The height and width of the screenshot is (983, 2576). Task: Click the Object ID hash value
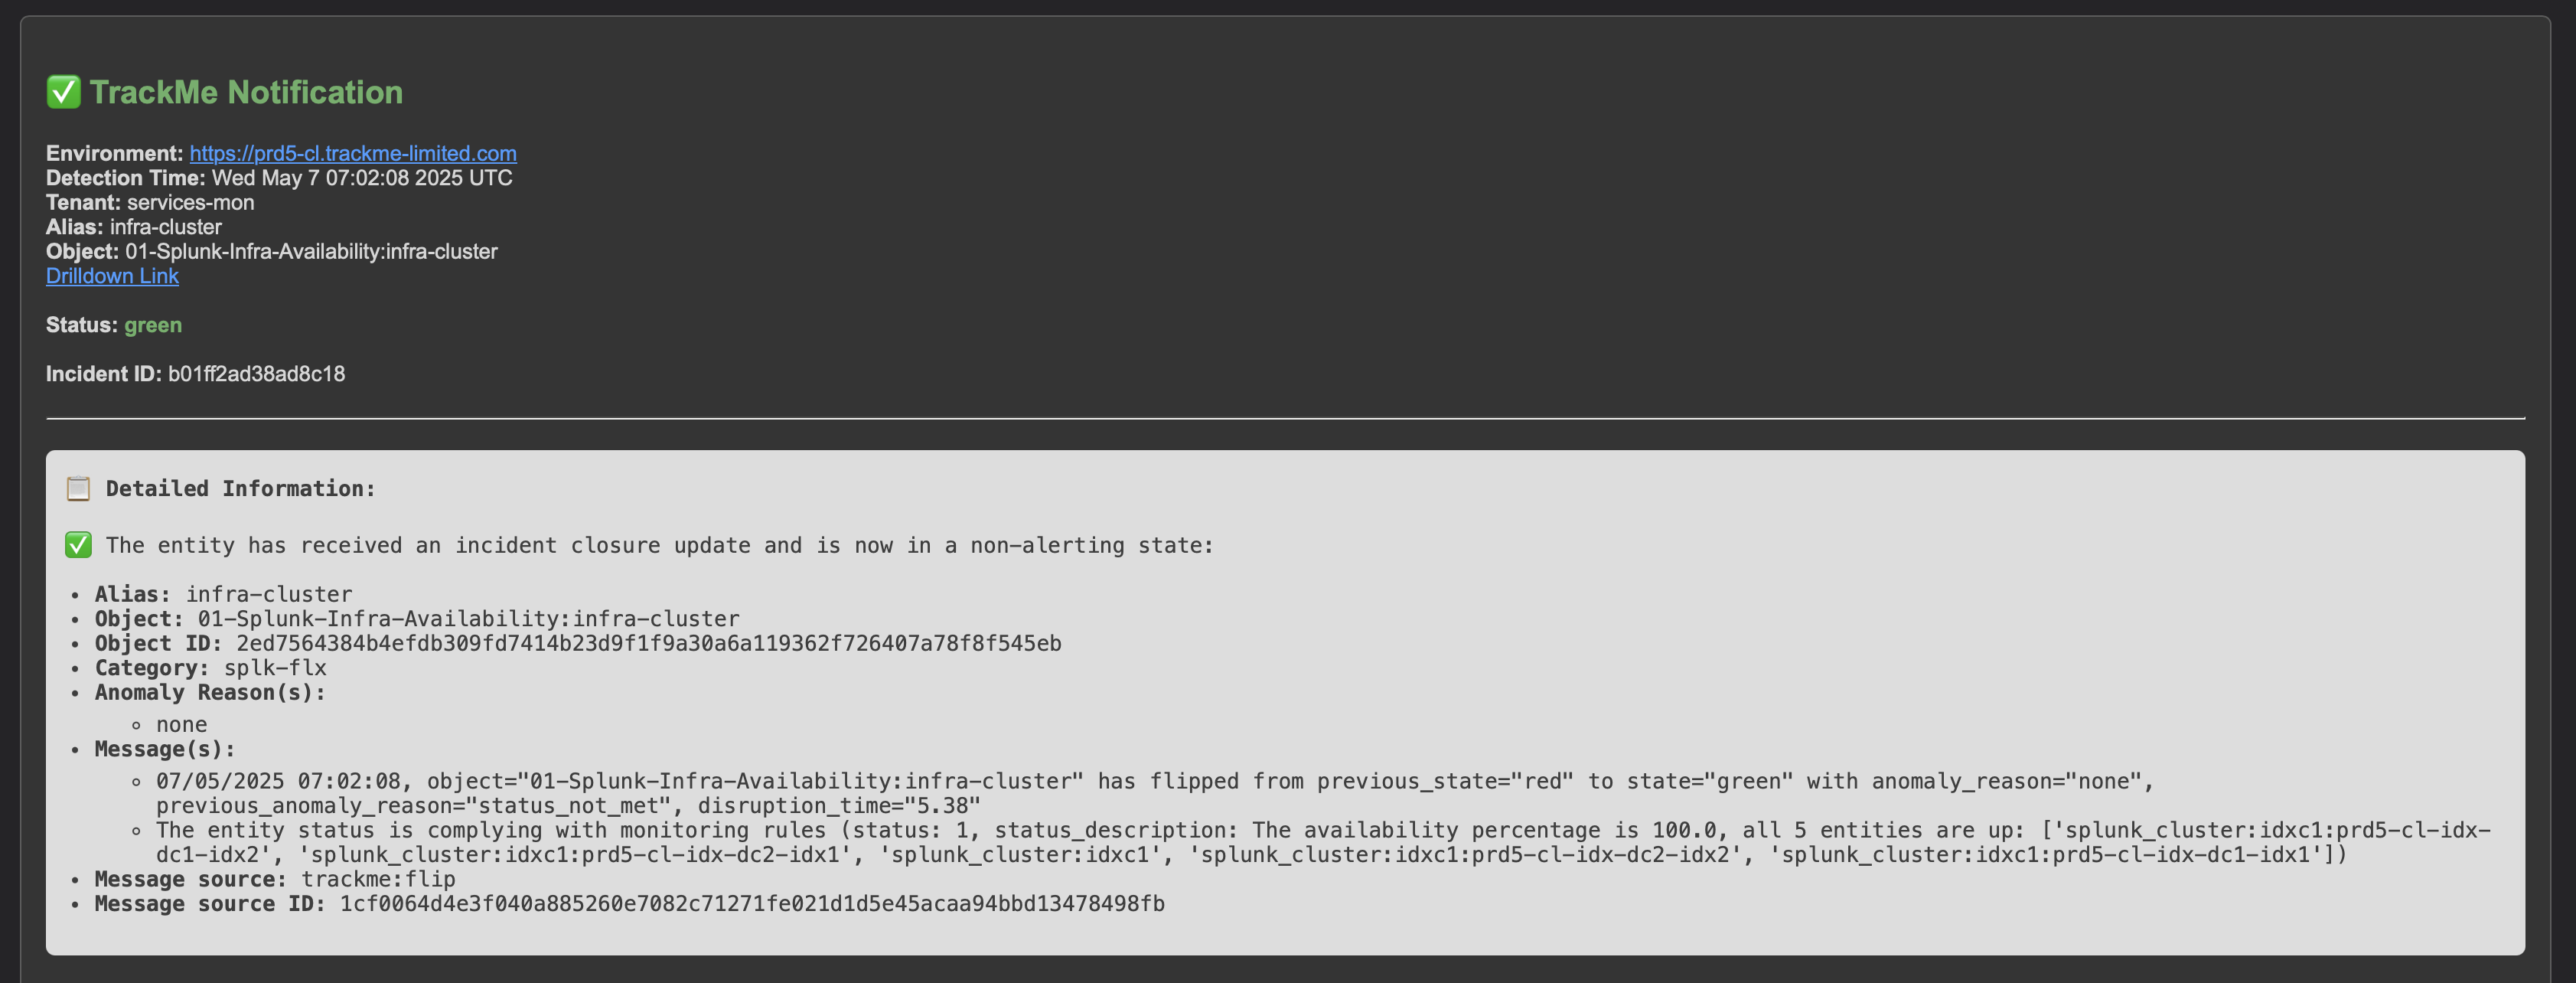[x=649, y=643]
